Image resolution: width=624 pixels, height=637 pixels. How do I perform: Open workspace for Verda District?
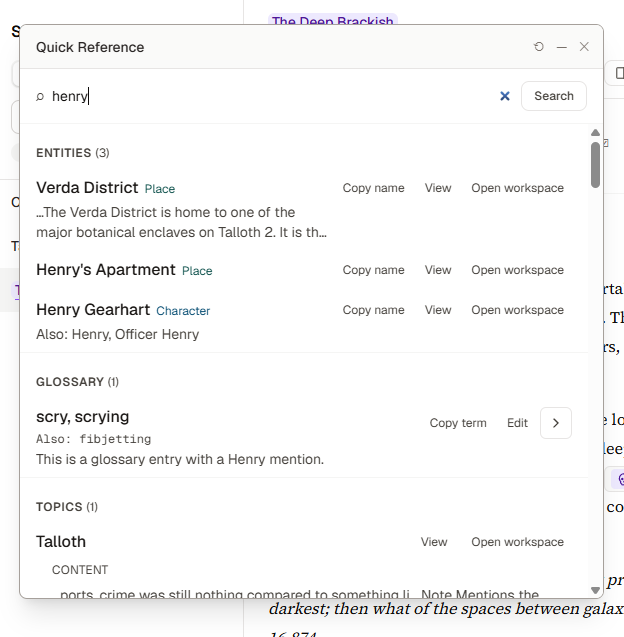tap(517, 188)
